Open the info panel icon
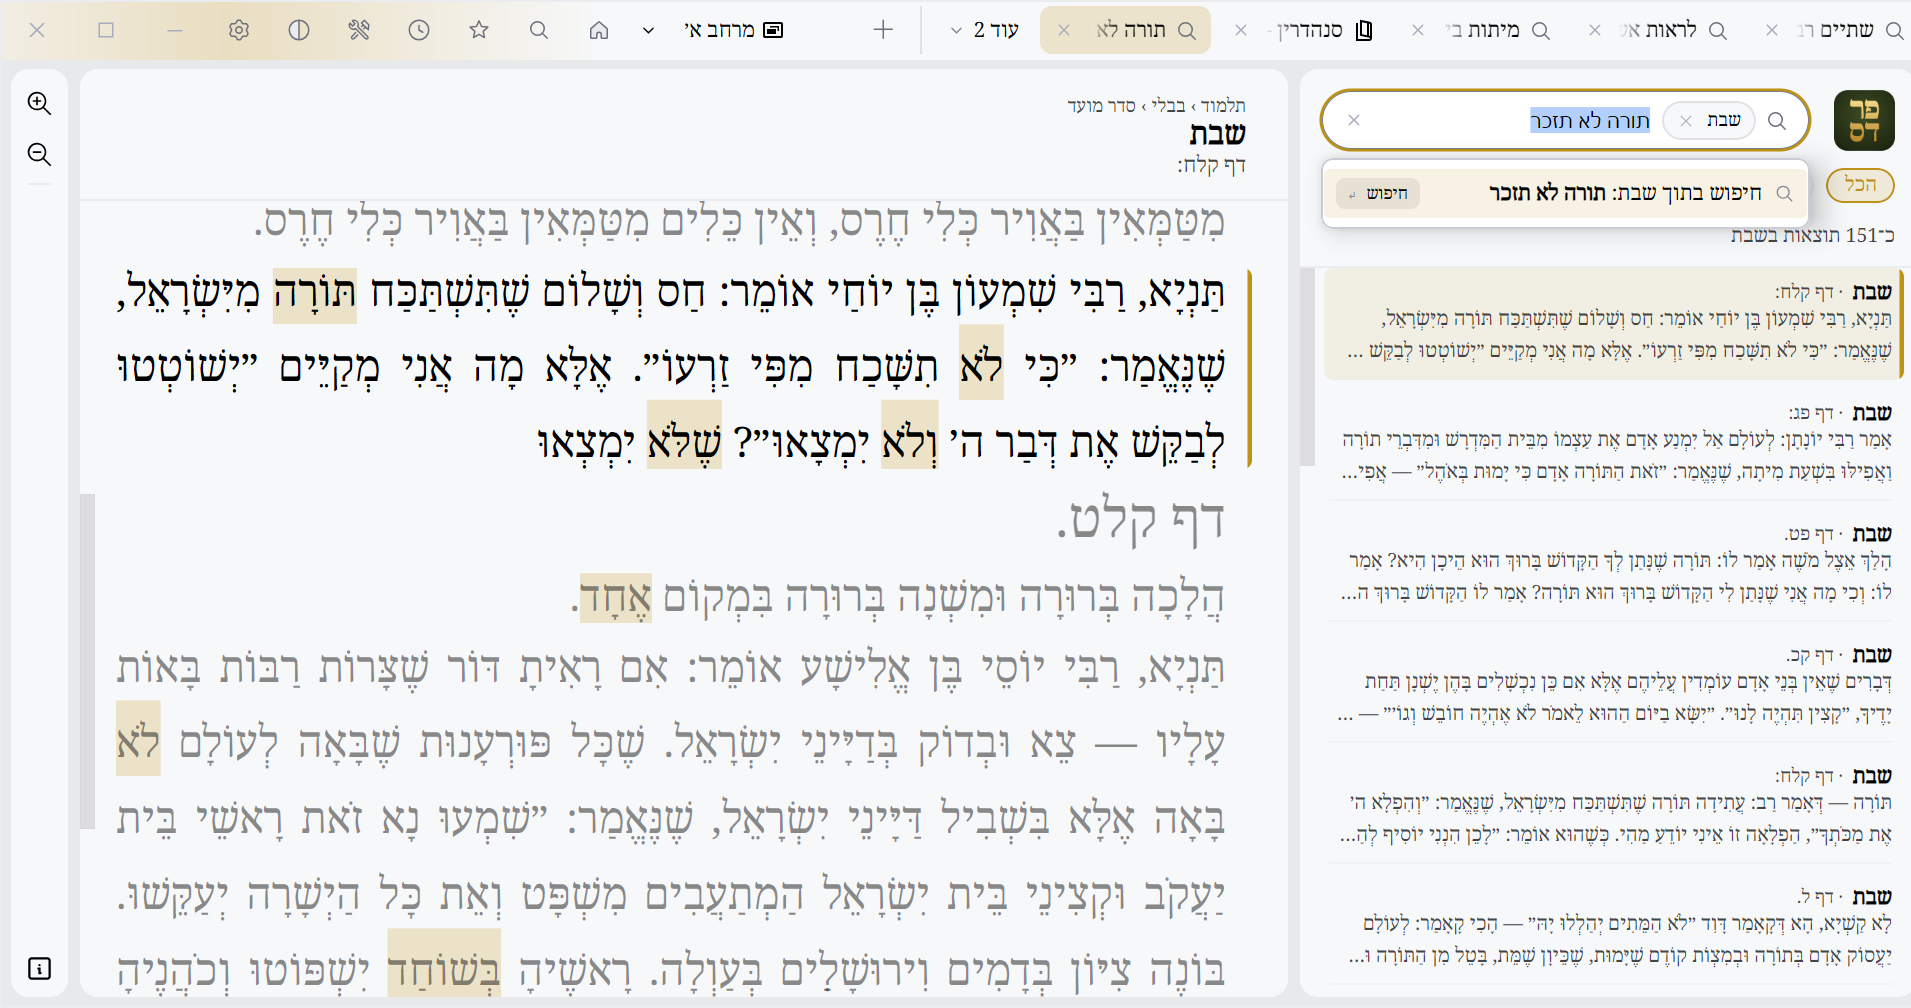 click(39, 968)
